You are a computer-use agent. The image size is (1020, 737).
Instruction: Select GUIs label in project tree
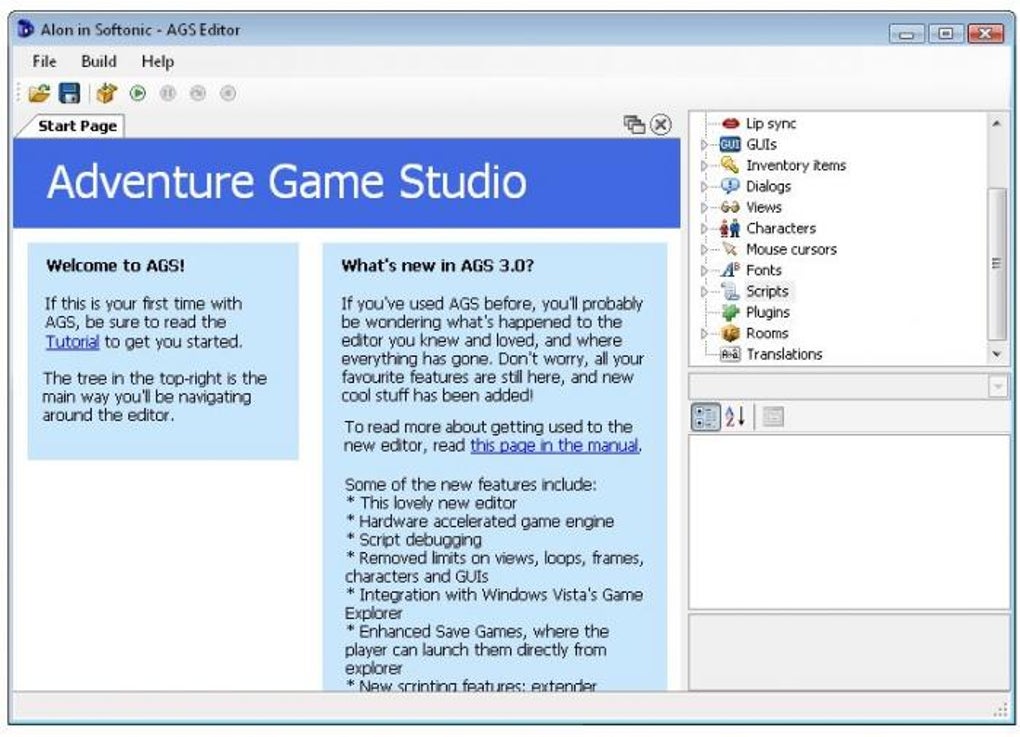tap(761, 144)
